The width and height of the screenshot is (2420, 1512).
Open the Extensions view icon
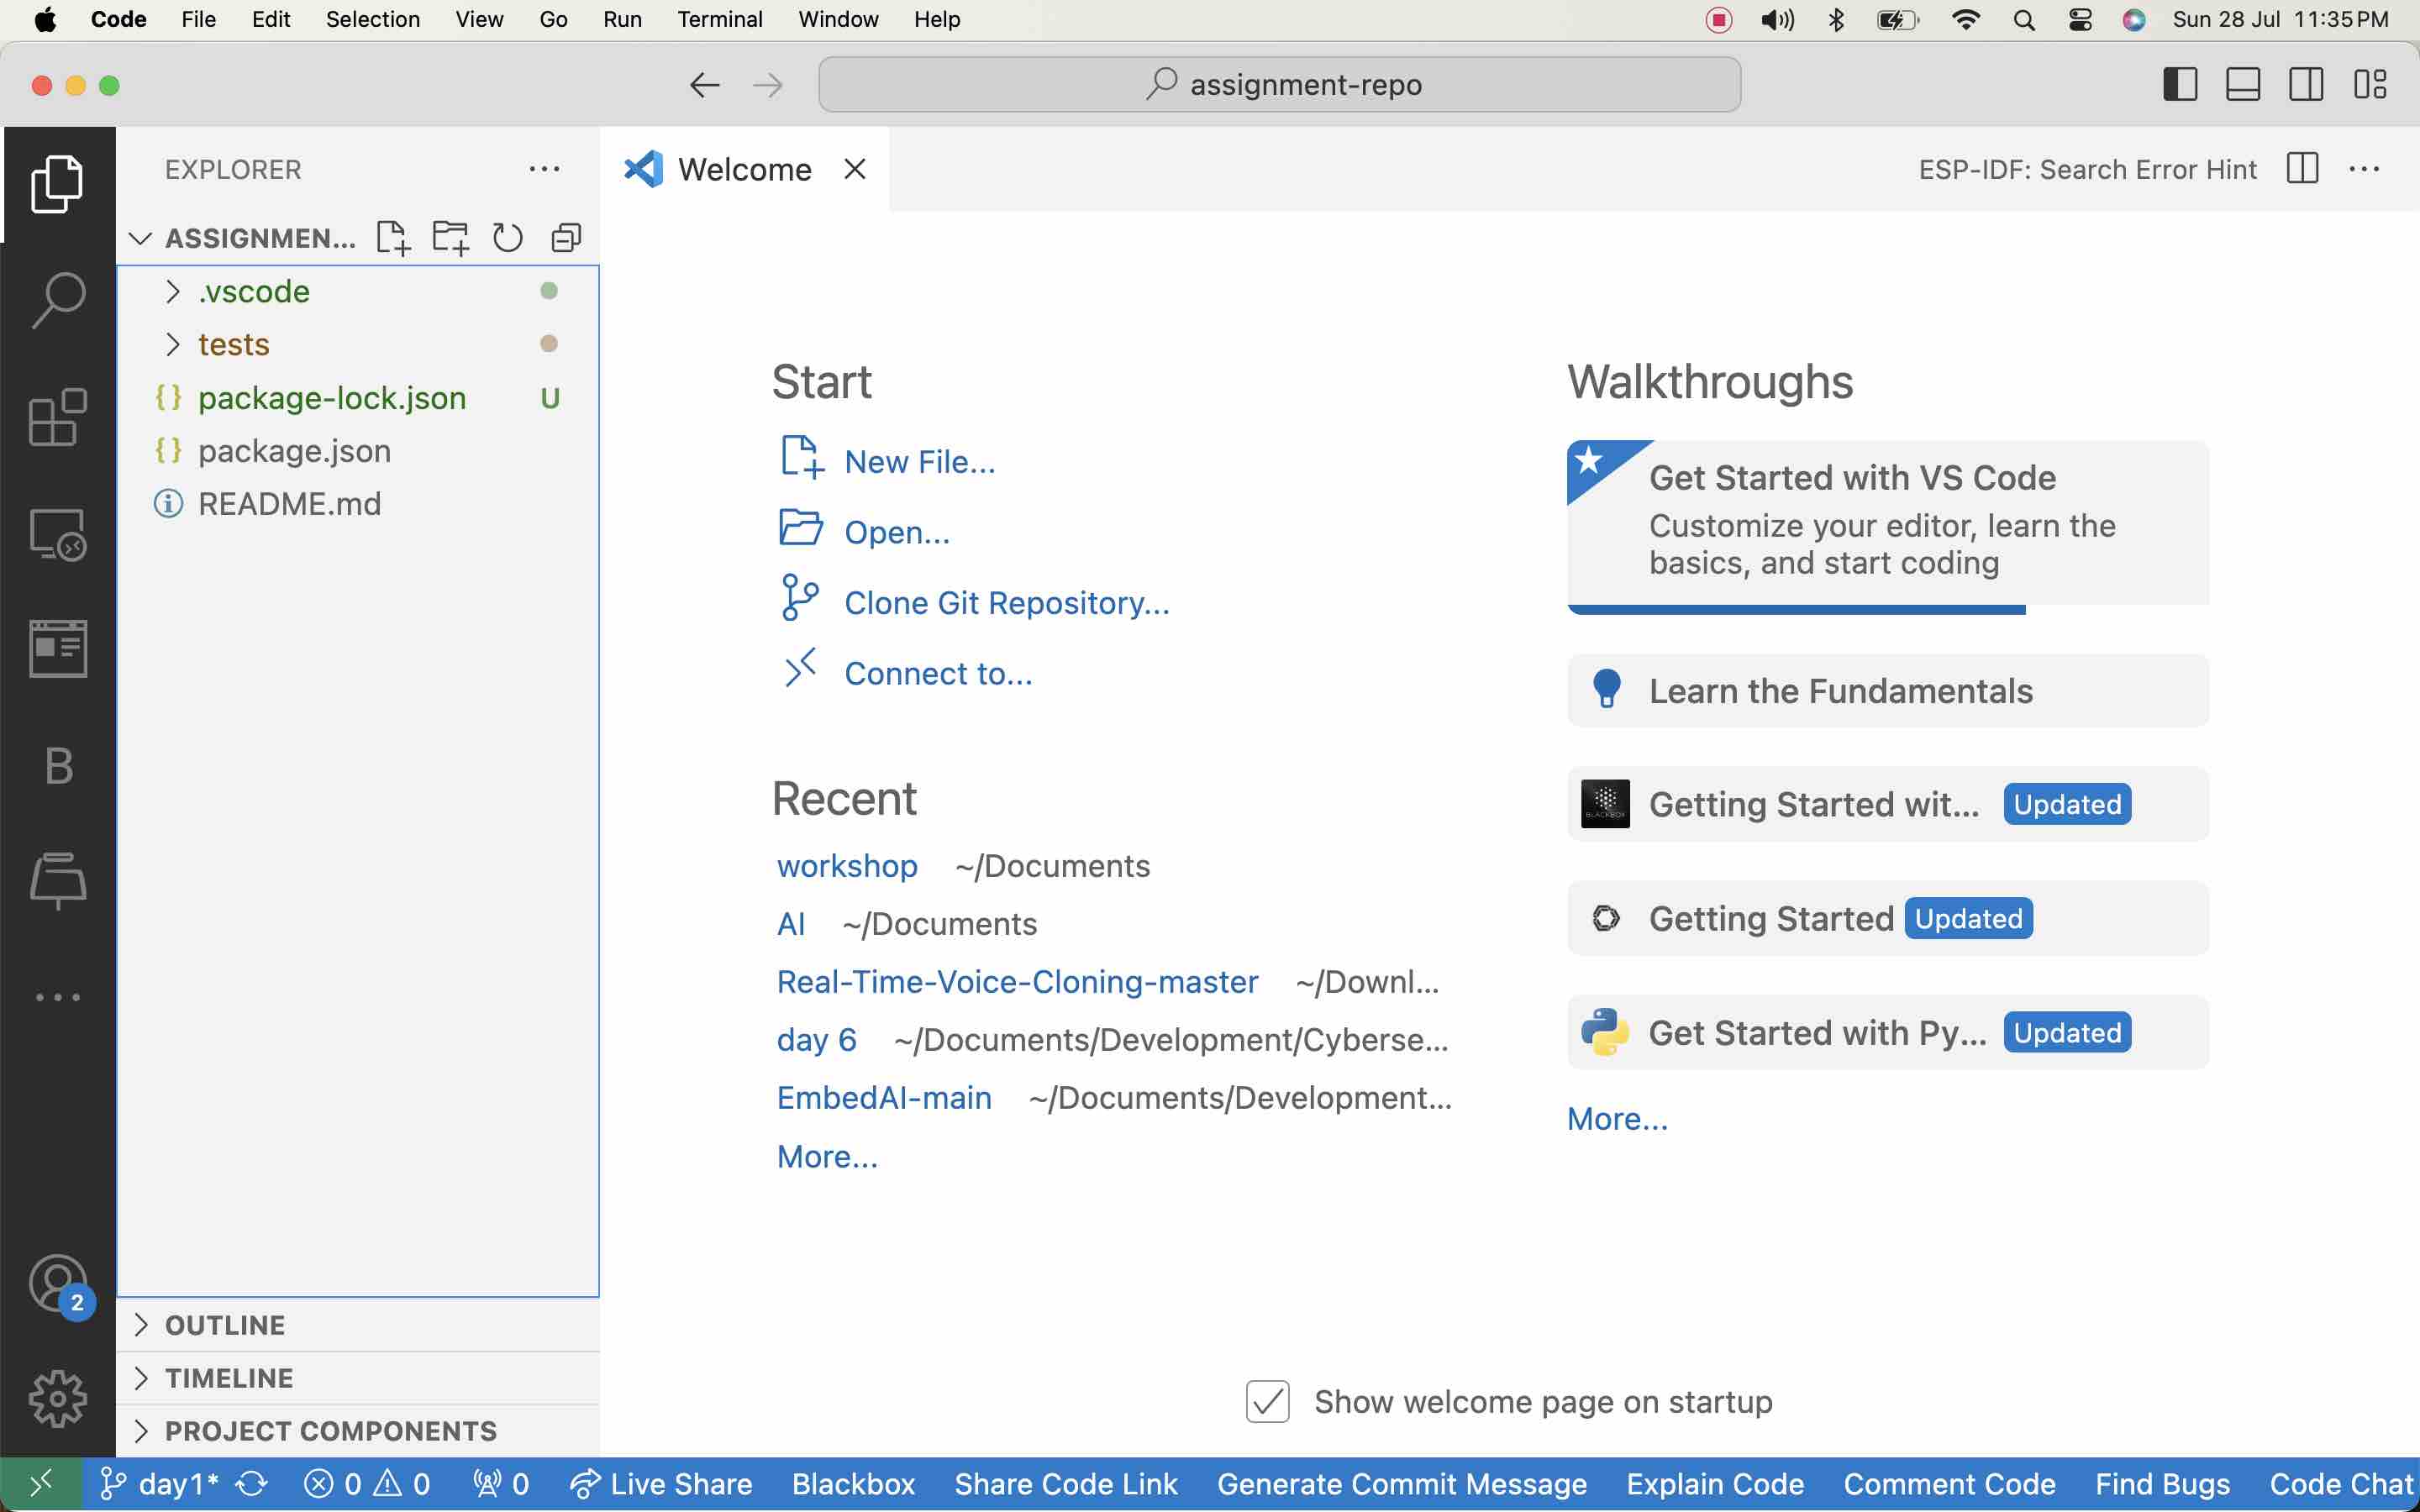tap(58, 417)
